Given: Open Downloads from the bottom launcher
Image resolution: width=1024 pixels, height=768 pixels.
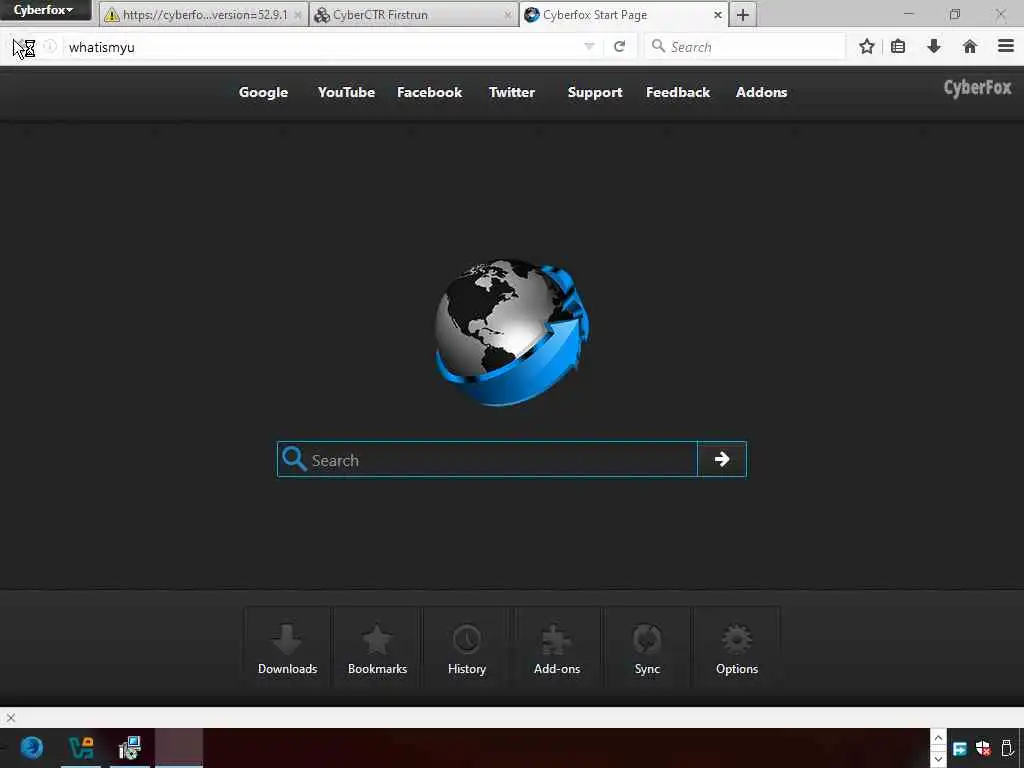Looking at the screenshot, I should tap(287, 648).
